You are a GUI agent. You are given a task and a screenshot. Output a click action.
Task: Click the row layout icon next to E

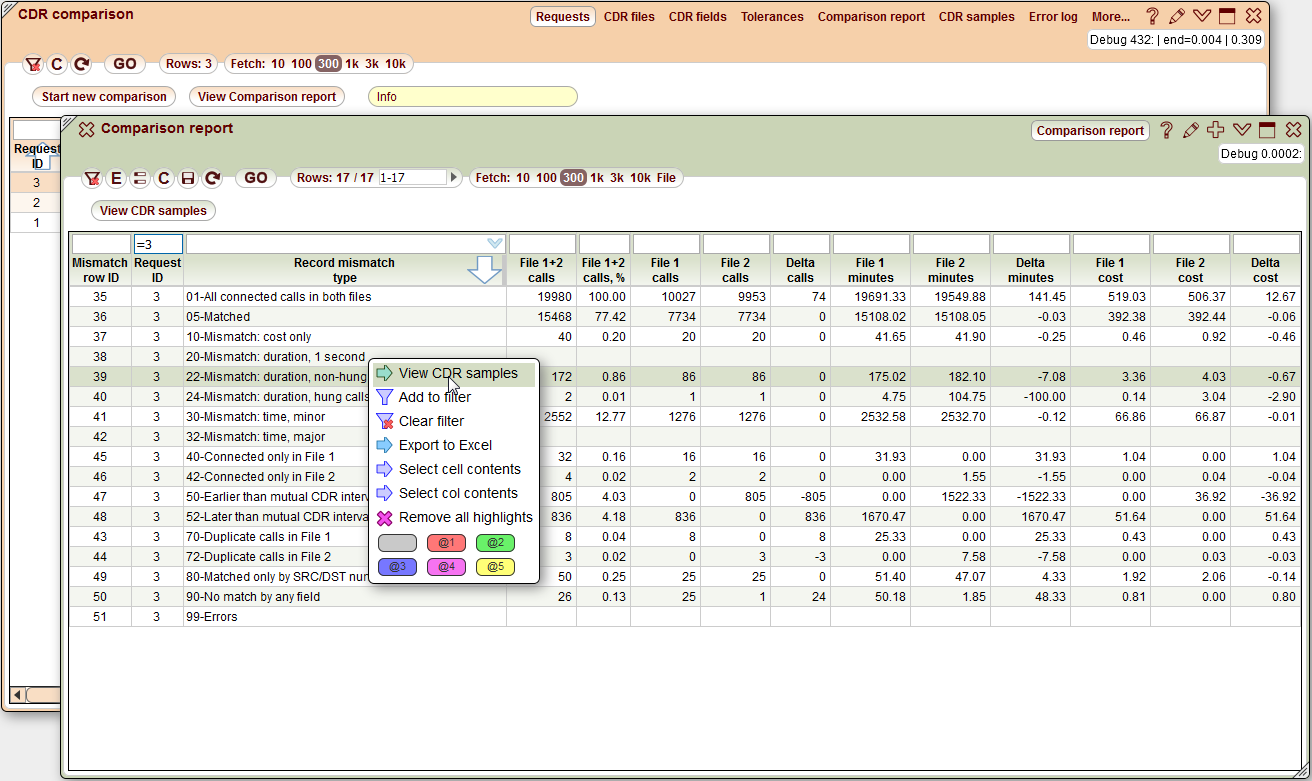pyautogui.click(x=140, y=178)
